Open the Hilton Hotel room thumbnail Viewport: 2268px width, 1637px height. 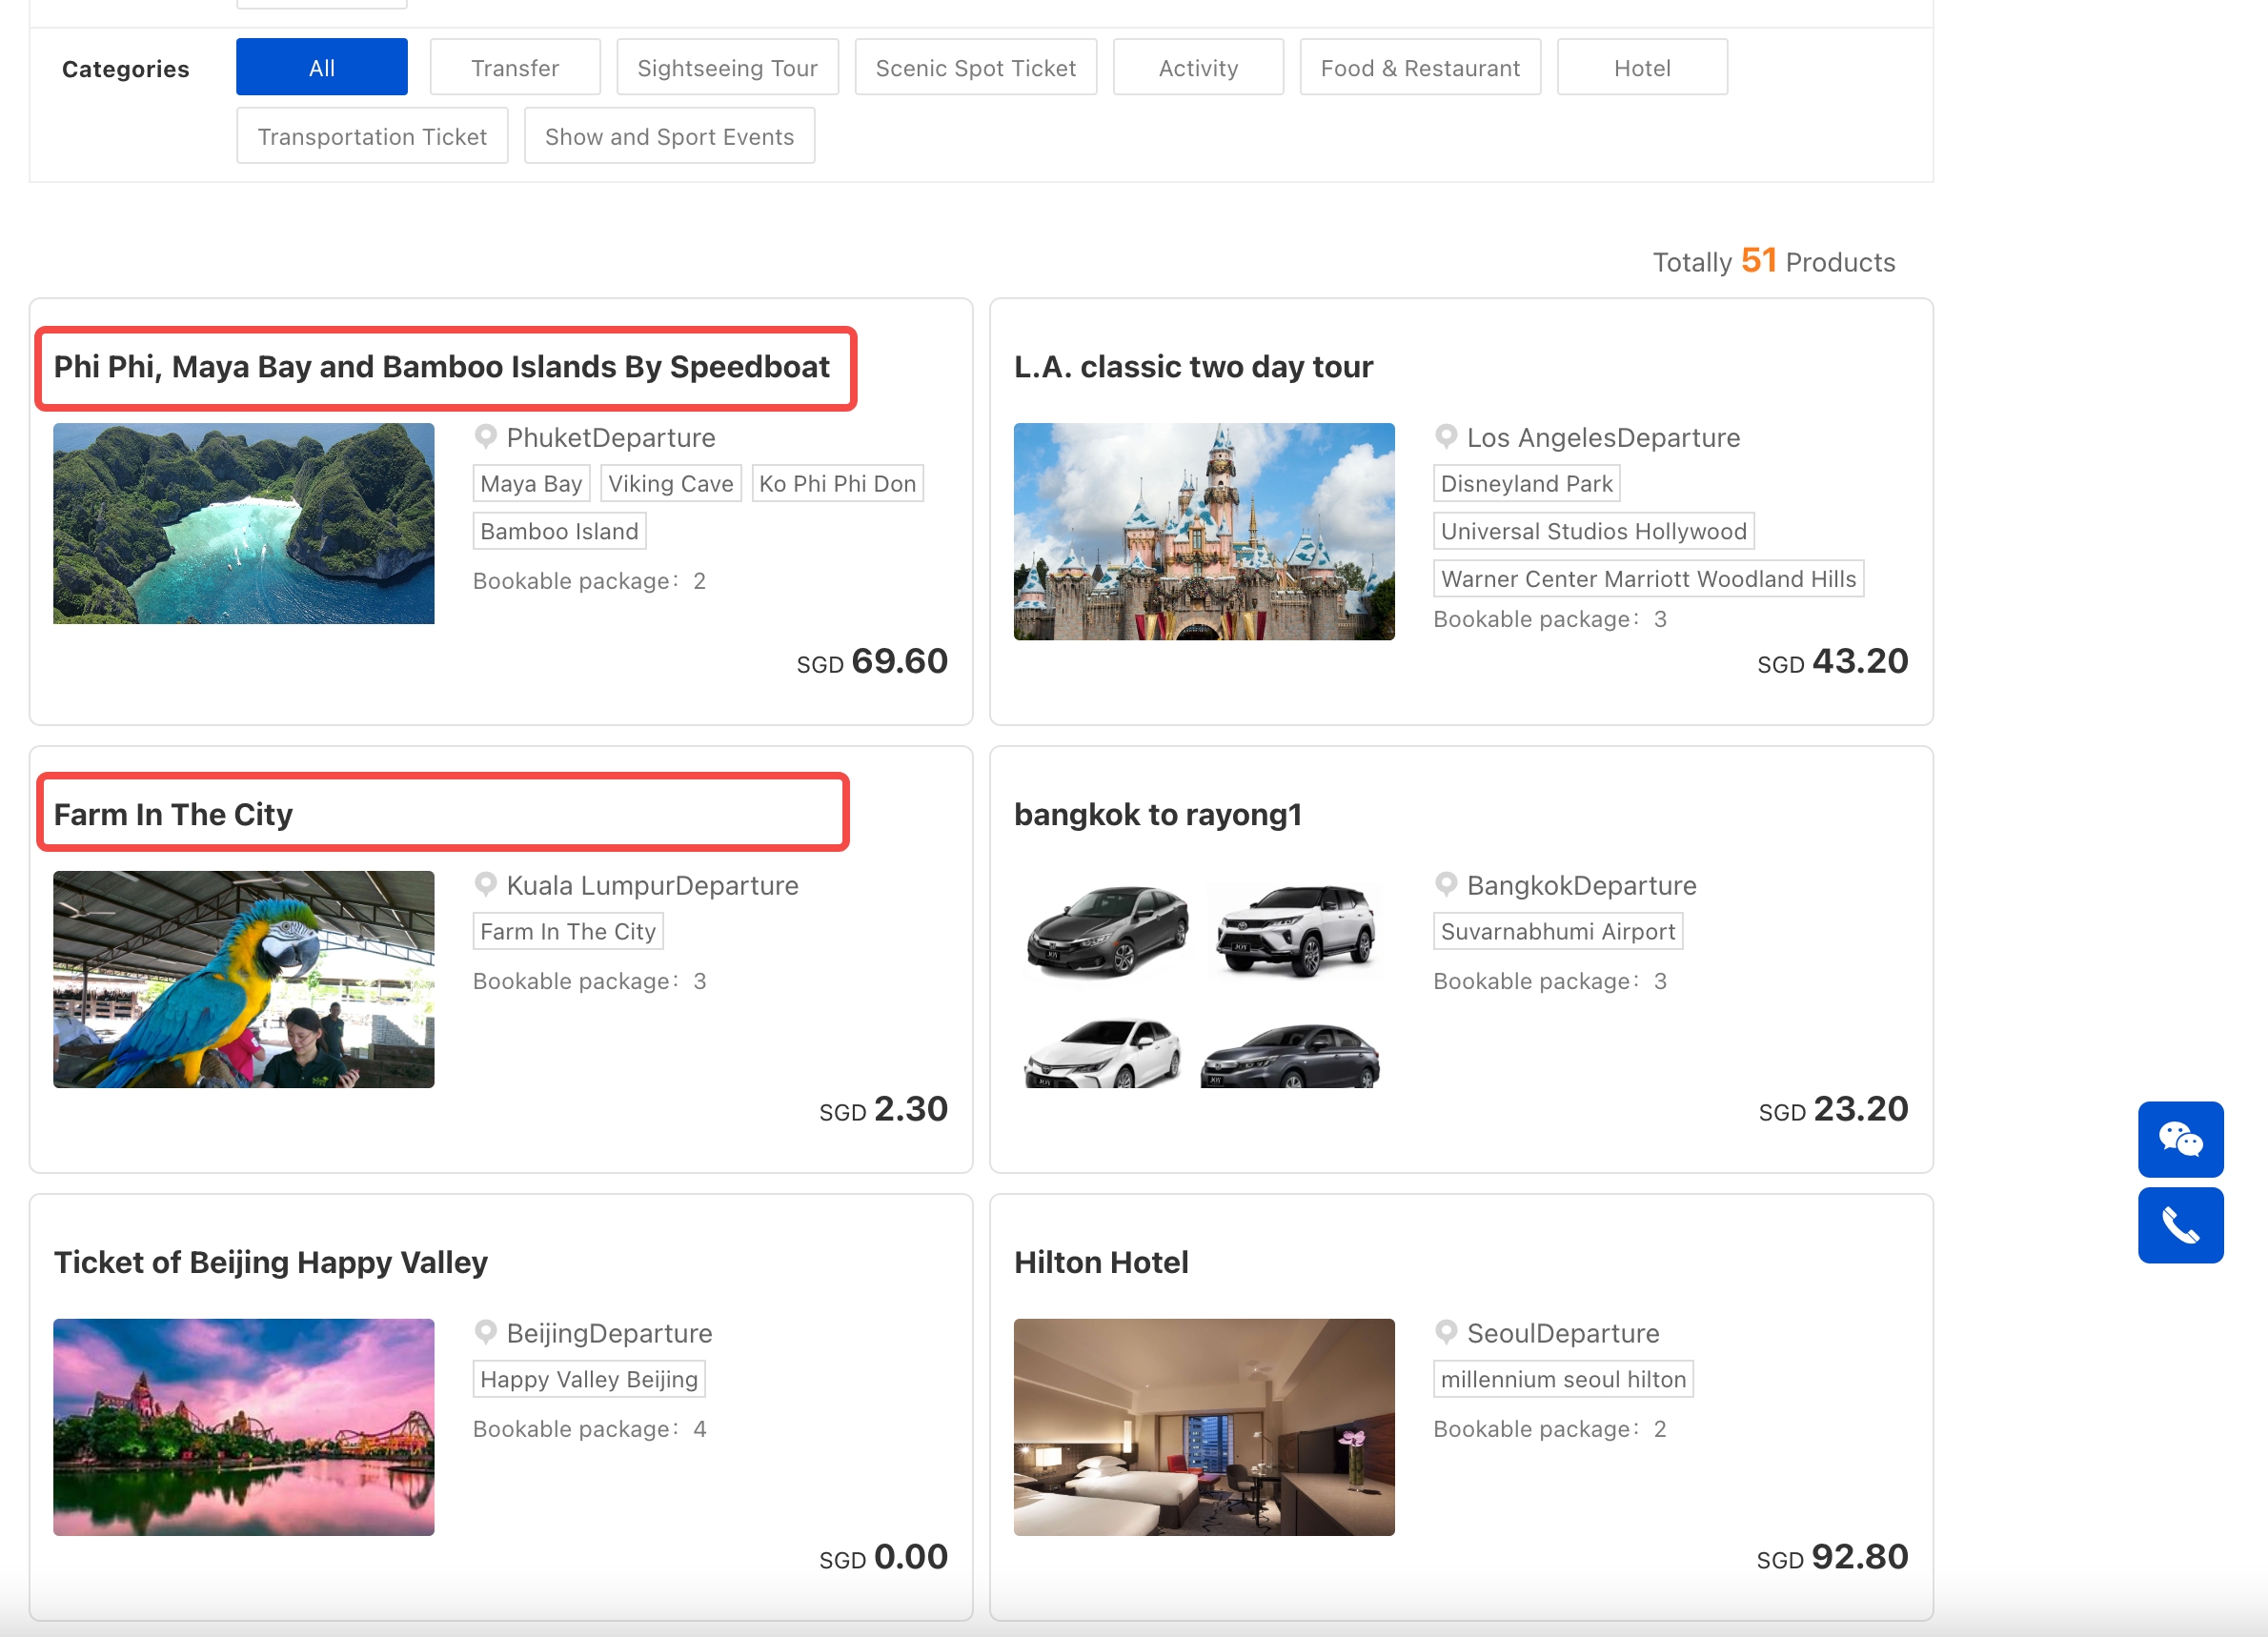1203,1427
